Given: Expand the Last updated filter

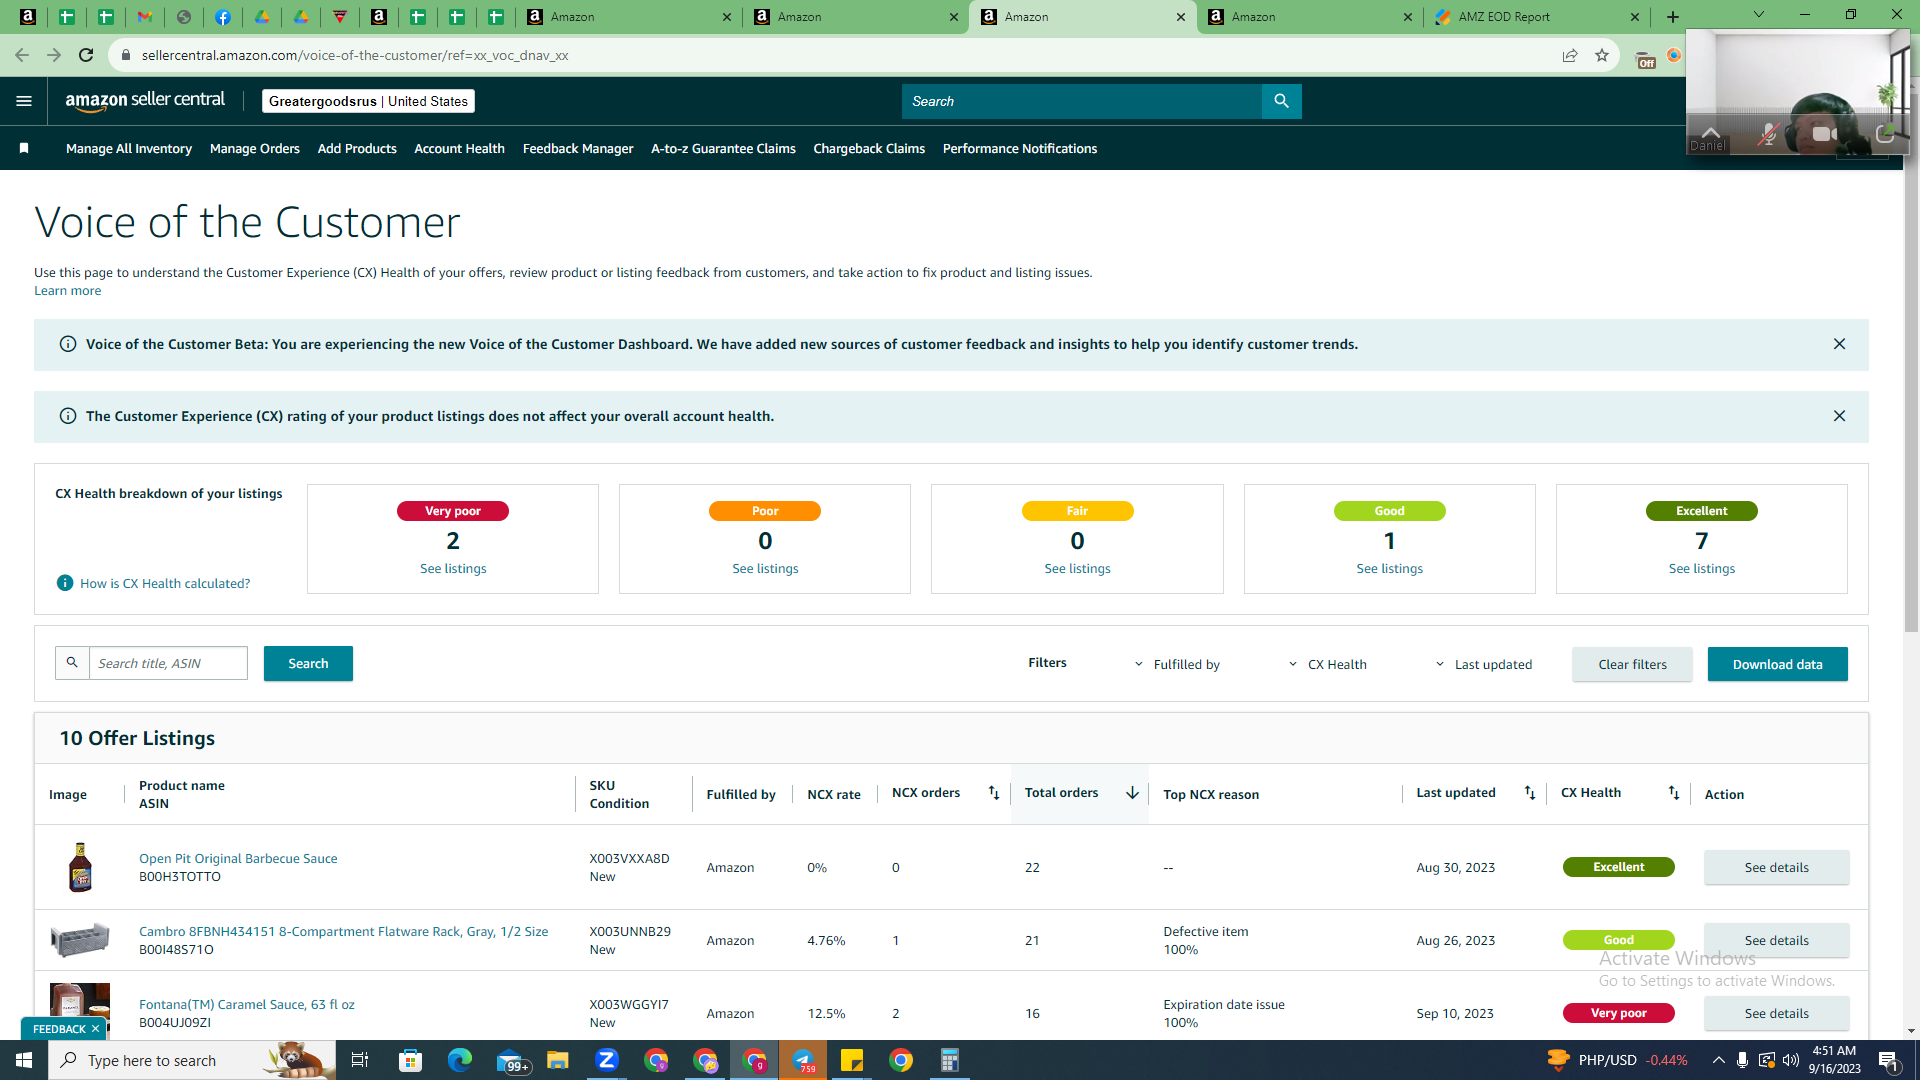Looking at the screenshot, I should pyautogui.click(x=1483, y=664).
